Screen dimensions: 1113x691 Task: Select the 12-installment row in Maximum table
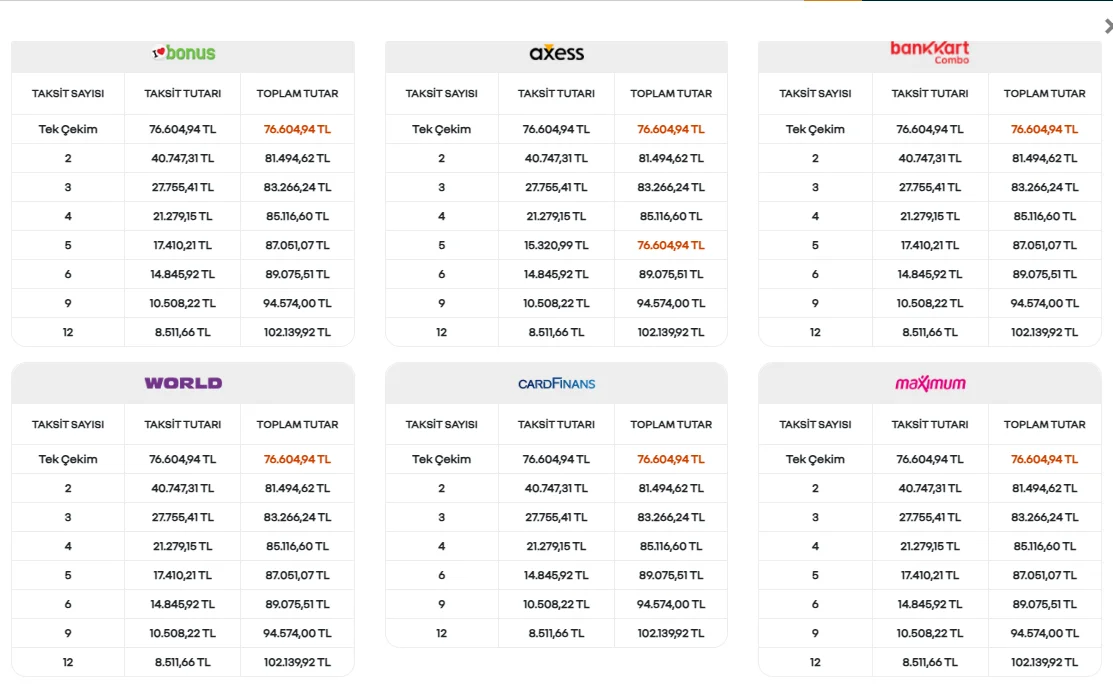815,662
